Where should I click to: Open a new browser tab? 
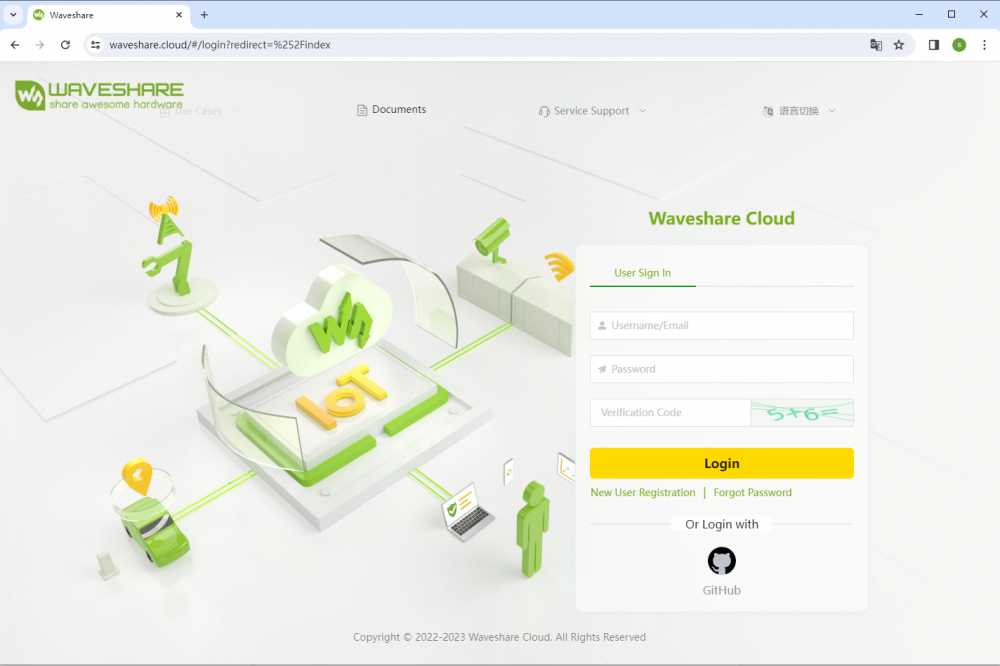pyautogui.click(x=204, y=15)
